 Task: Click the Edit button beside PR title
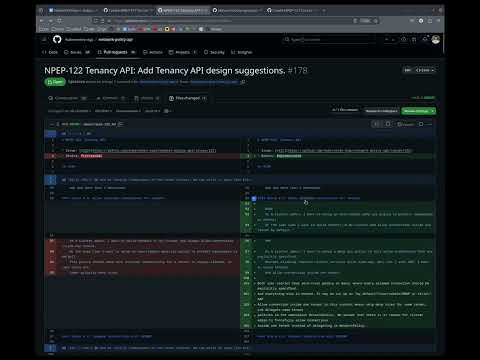[407, 70]
